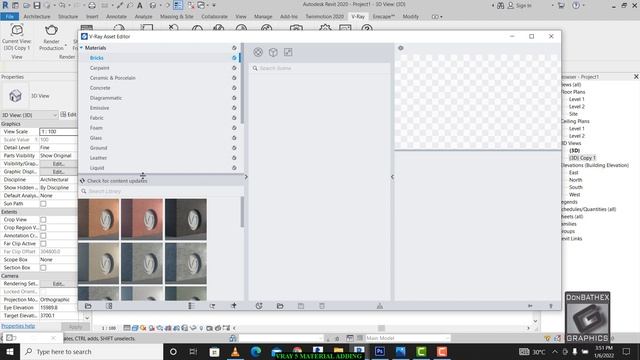The image size is (640, 360).
Task: Open VLC from the taskbar
Action: [x=235, y=351]
